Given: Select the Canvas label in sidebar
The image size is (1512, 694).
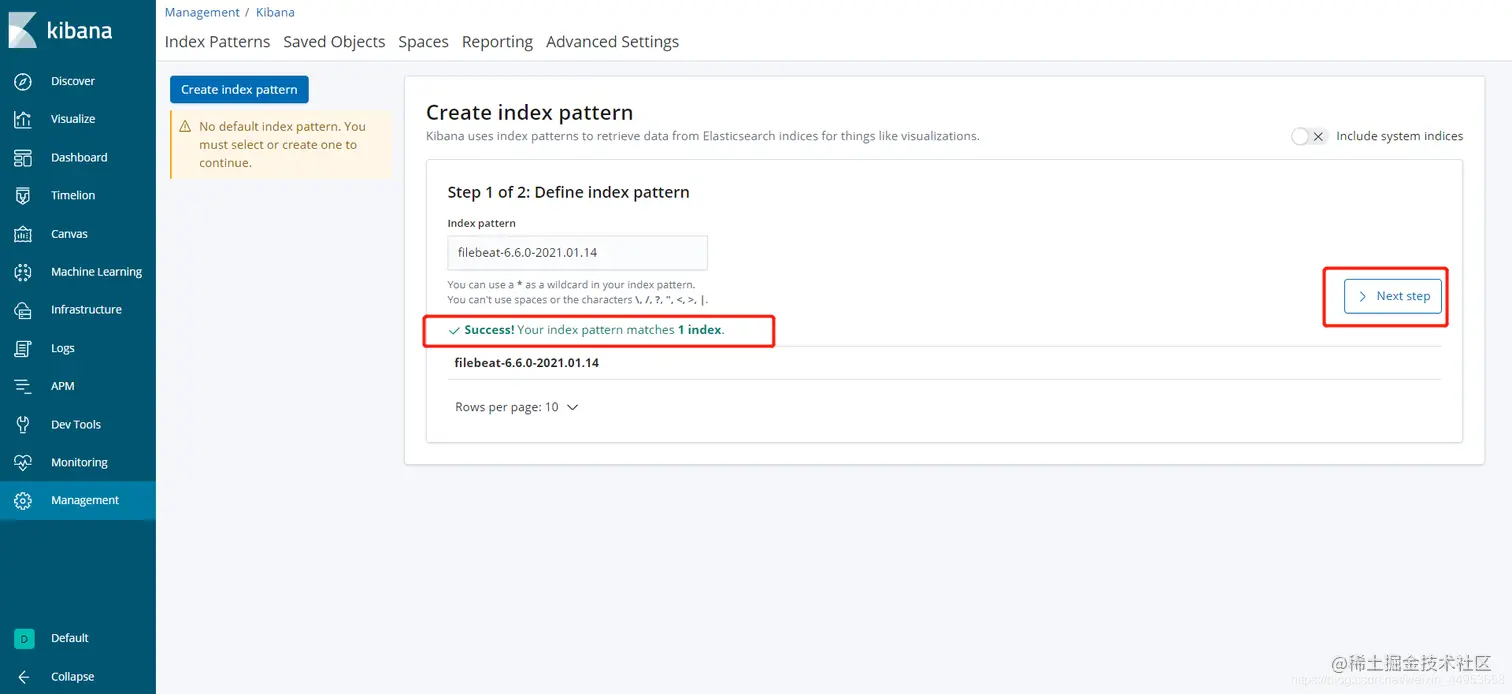Looking at the screenshot, I should tap(69, 234).
